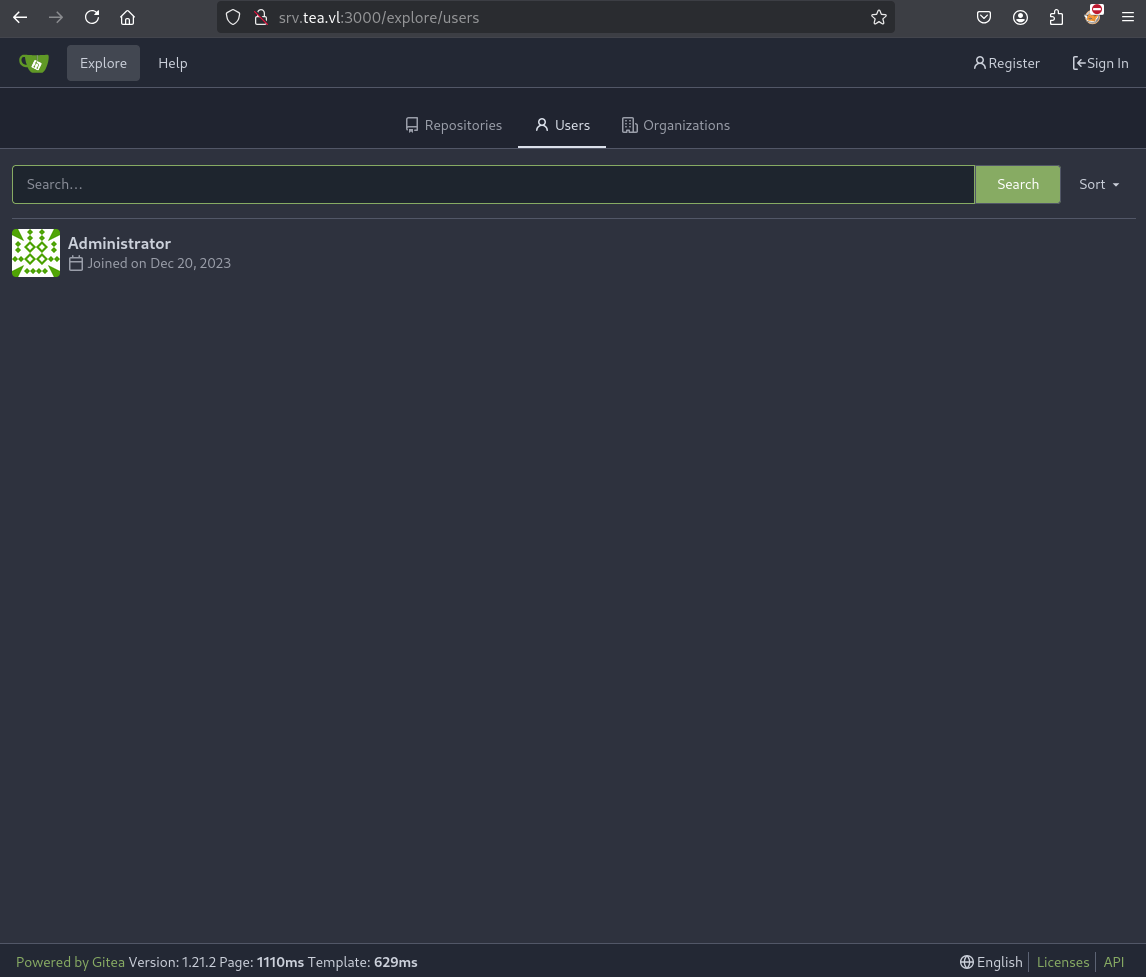Reload the current page
Image resolution: width=1146 pixels, height=977 pixels.
tap(91, 18)
